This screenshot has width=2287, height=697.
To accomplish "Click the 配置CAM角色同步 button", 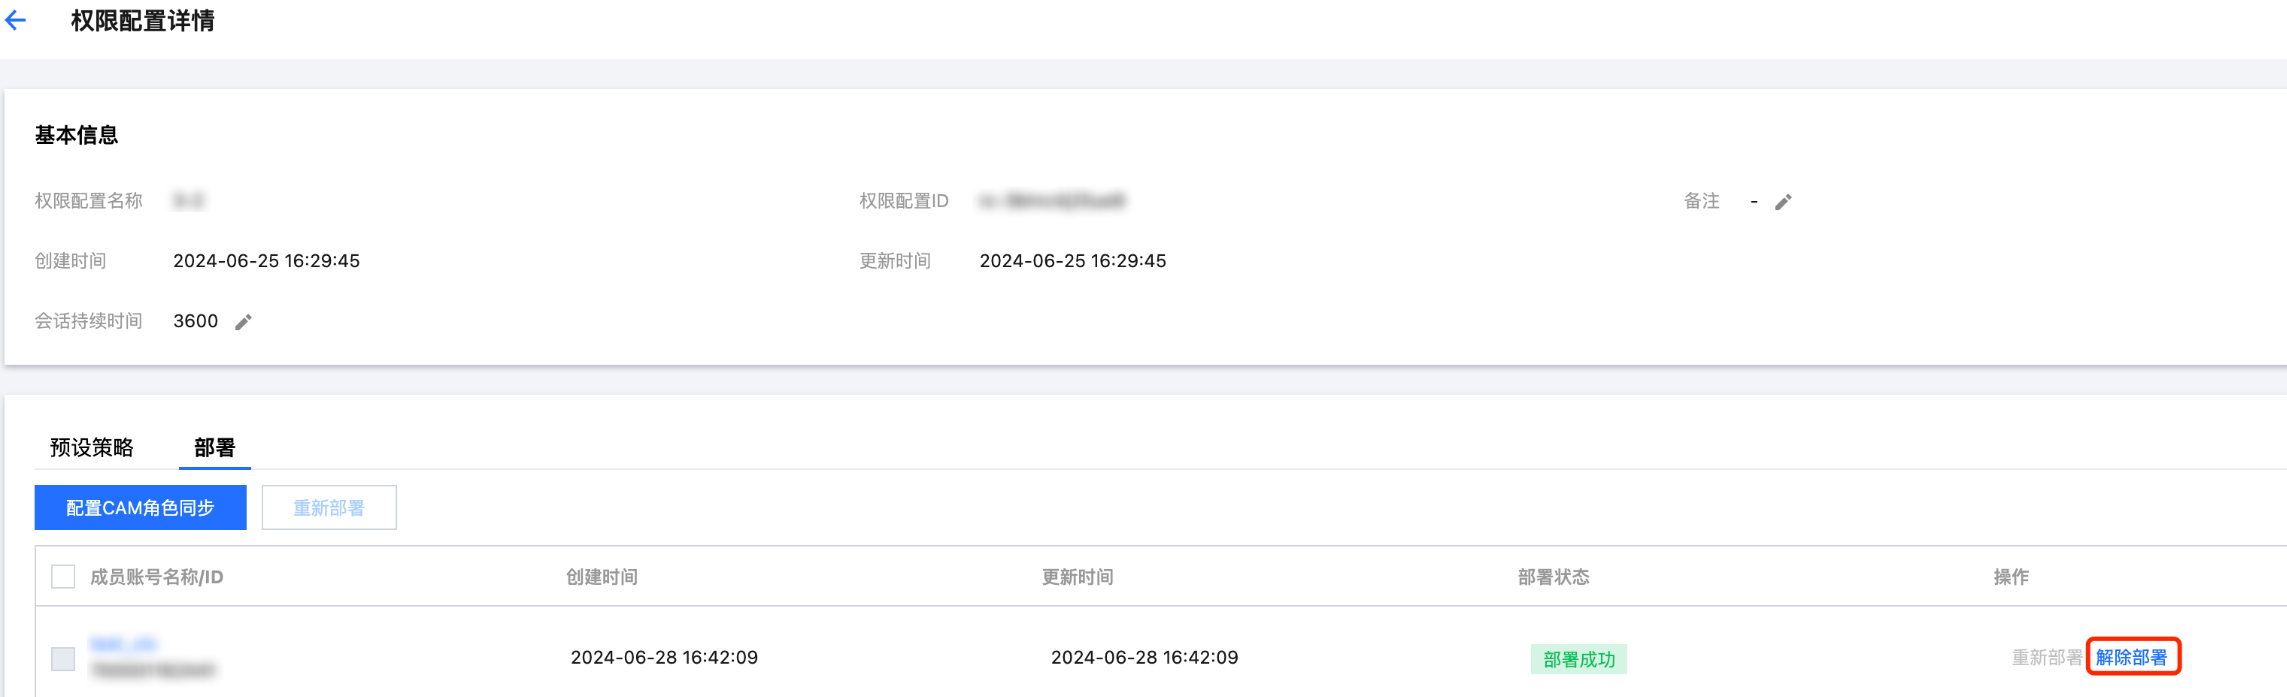I will point(140,508).
